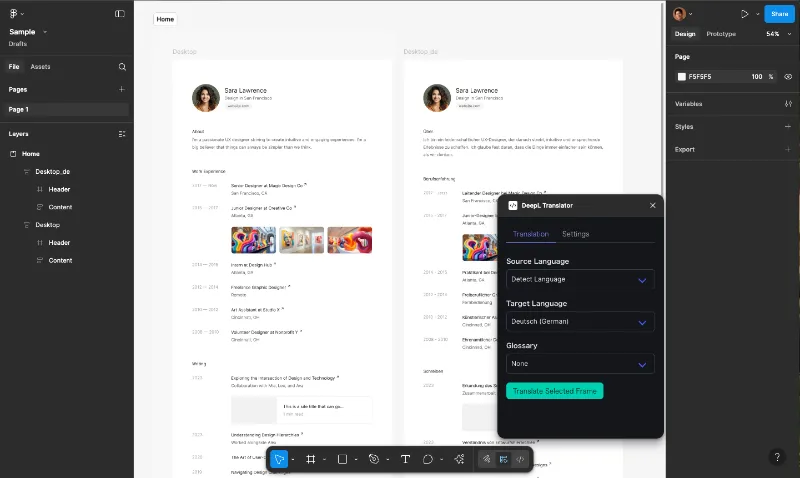
Task: Switch to the Prototype tab
Action: coord(721,34)
